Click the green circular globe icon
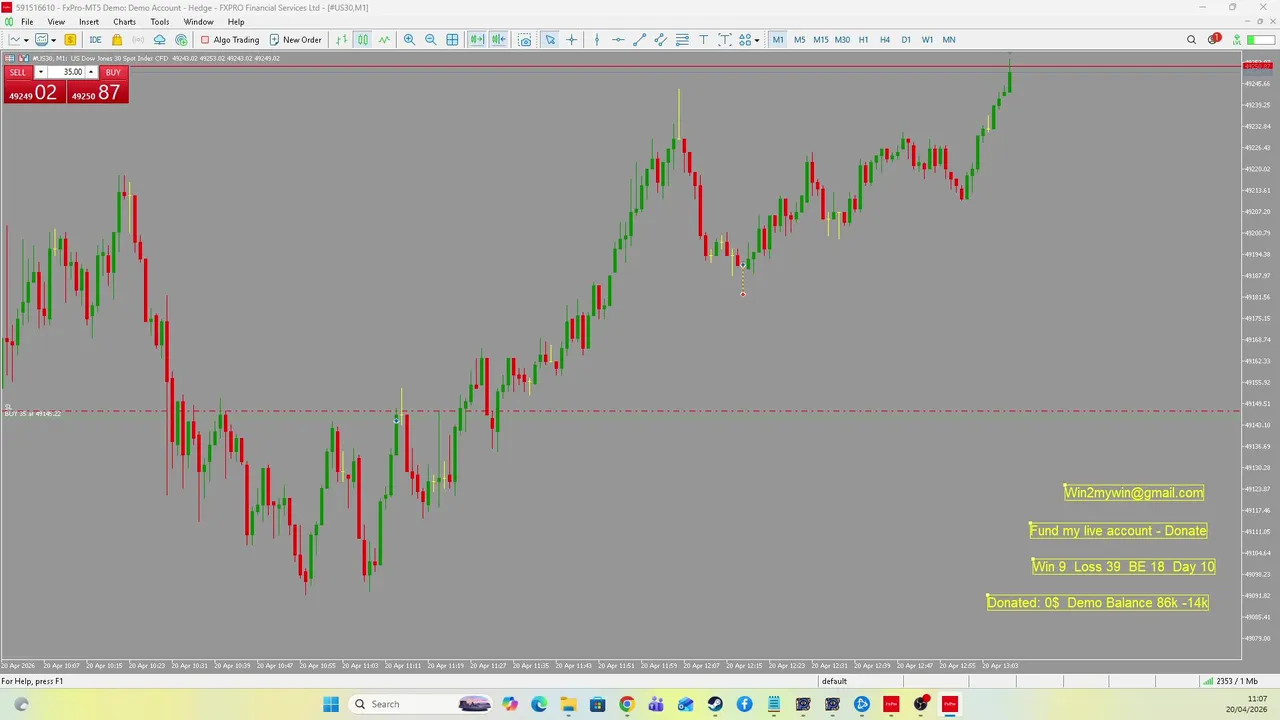 [181, 40]
